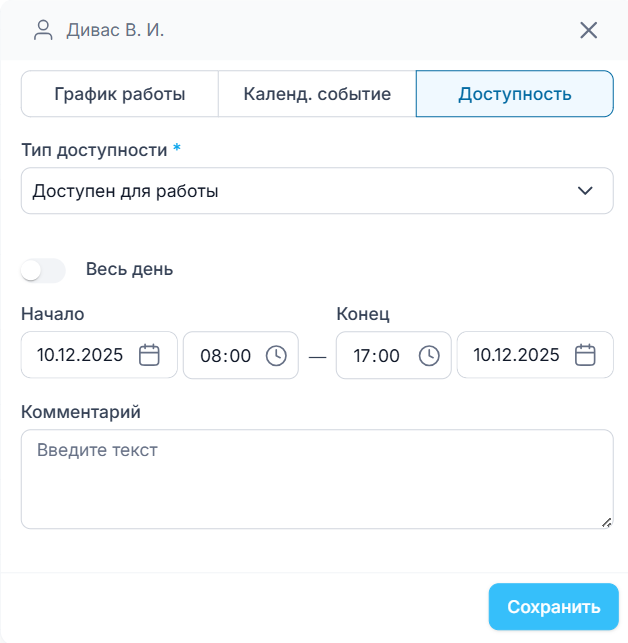Screen dimensions: 628x643
Task: Expand the "Тип доступности" dropdown chevron
Action: point(585,191)
